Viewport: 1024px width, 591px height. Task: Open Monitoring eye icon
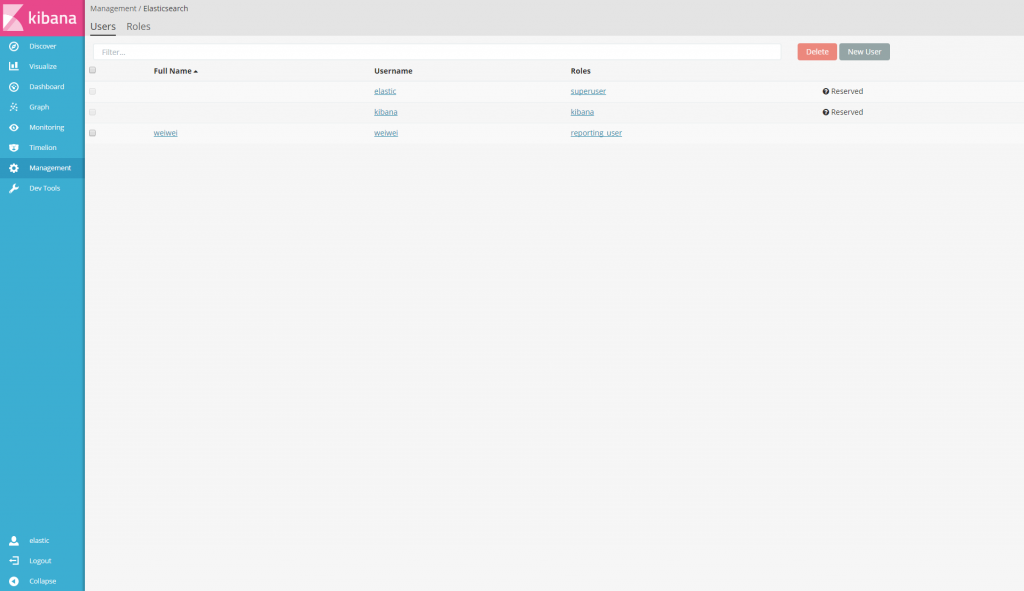point(14,127)
